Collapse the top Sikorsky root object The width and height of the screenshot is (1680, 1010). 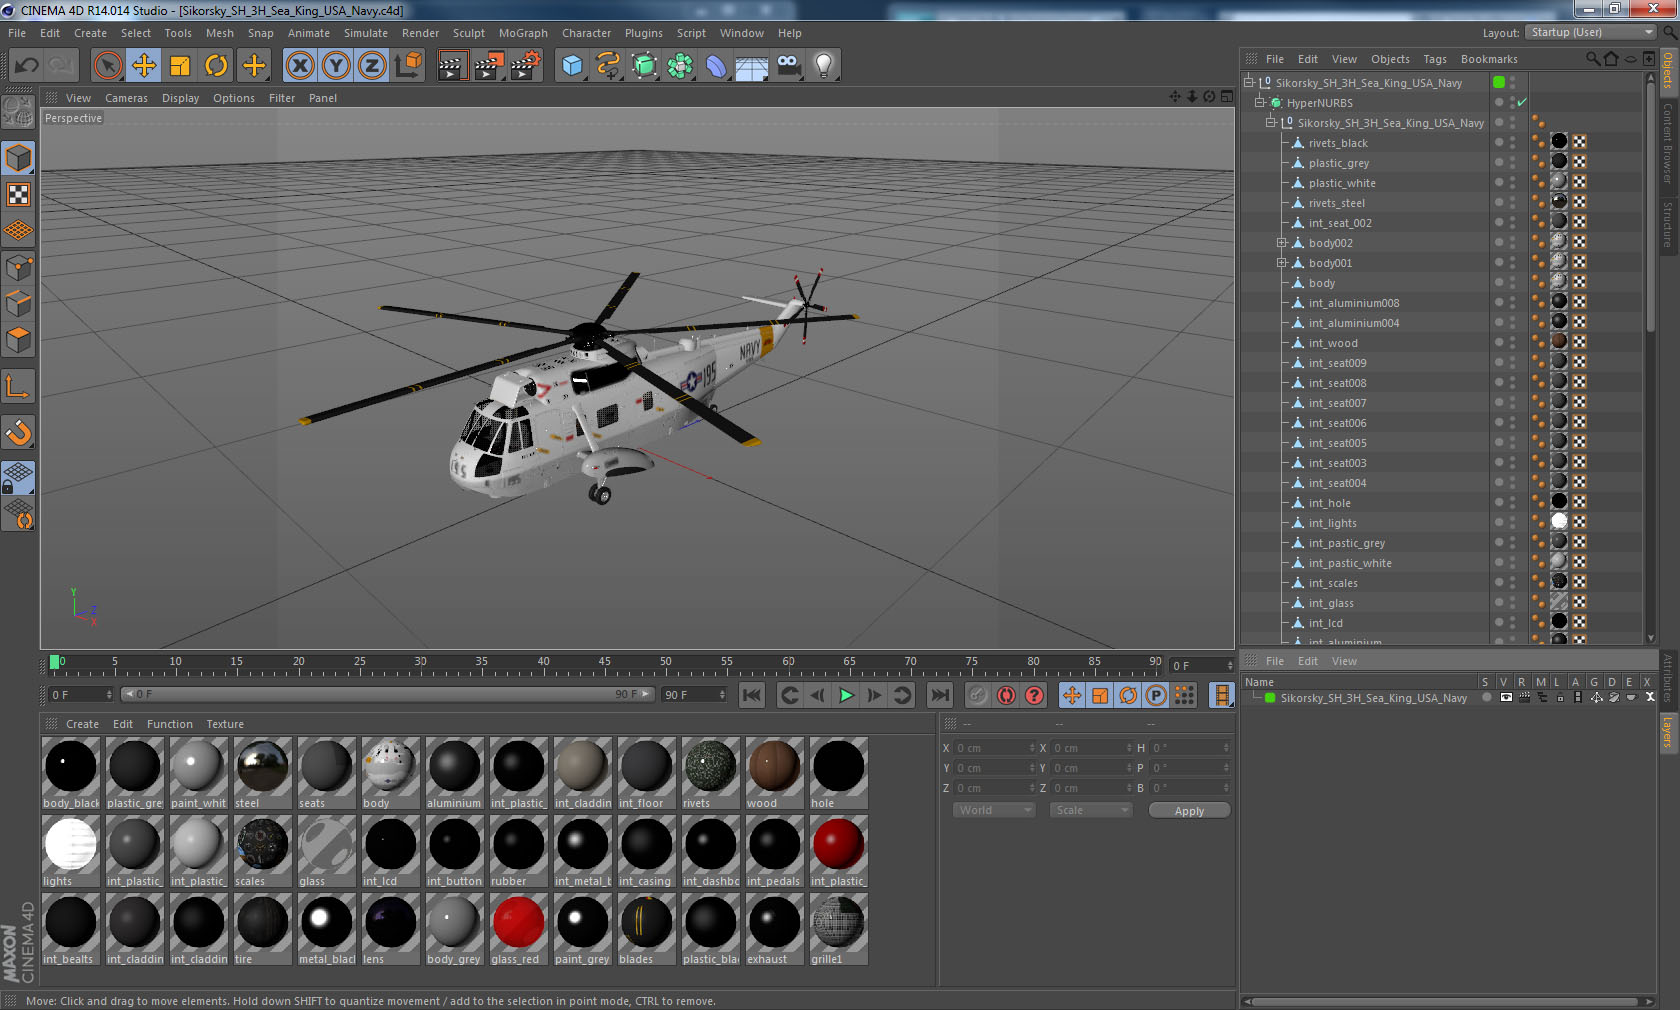coord(1249,83)
